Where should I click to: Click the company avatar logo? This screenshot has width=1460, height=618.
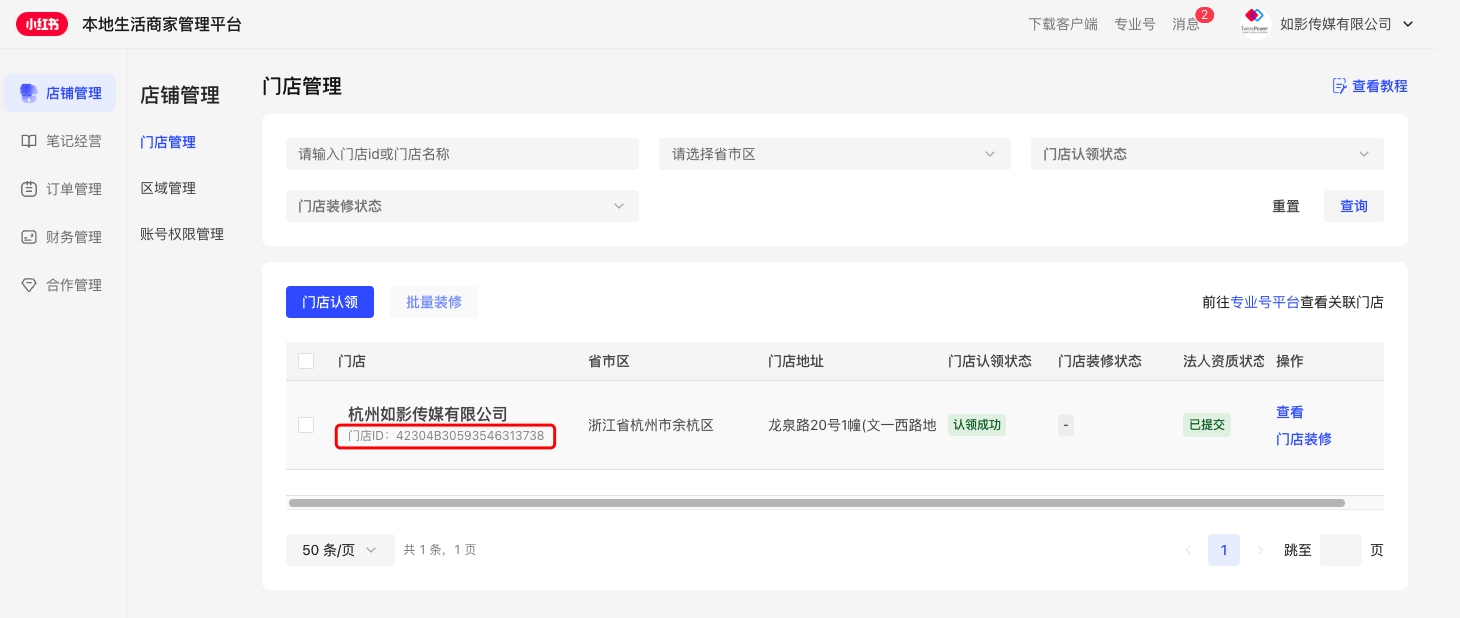[x=1254, y=23]
